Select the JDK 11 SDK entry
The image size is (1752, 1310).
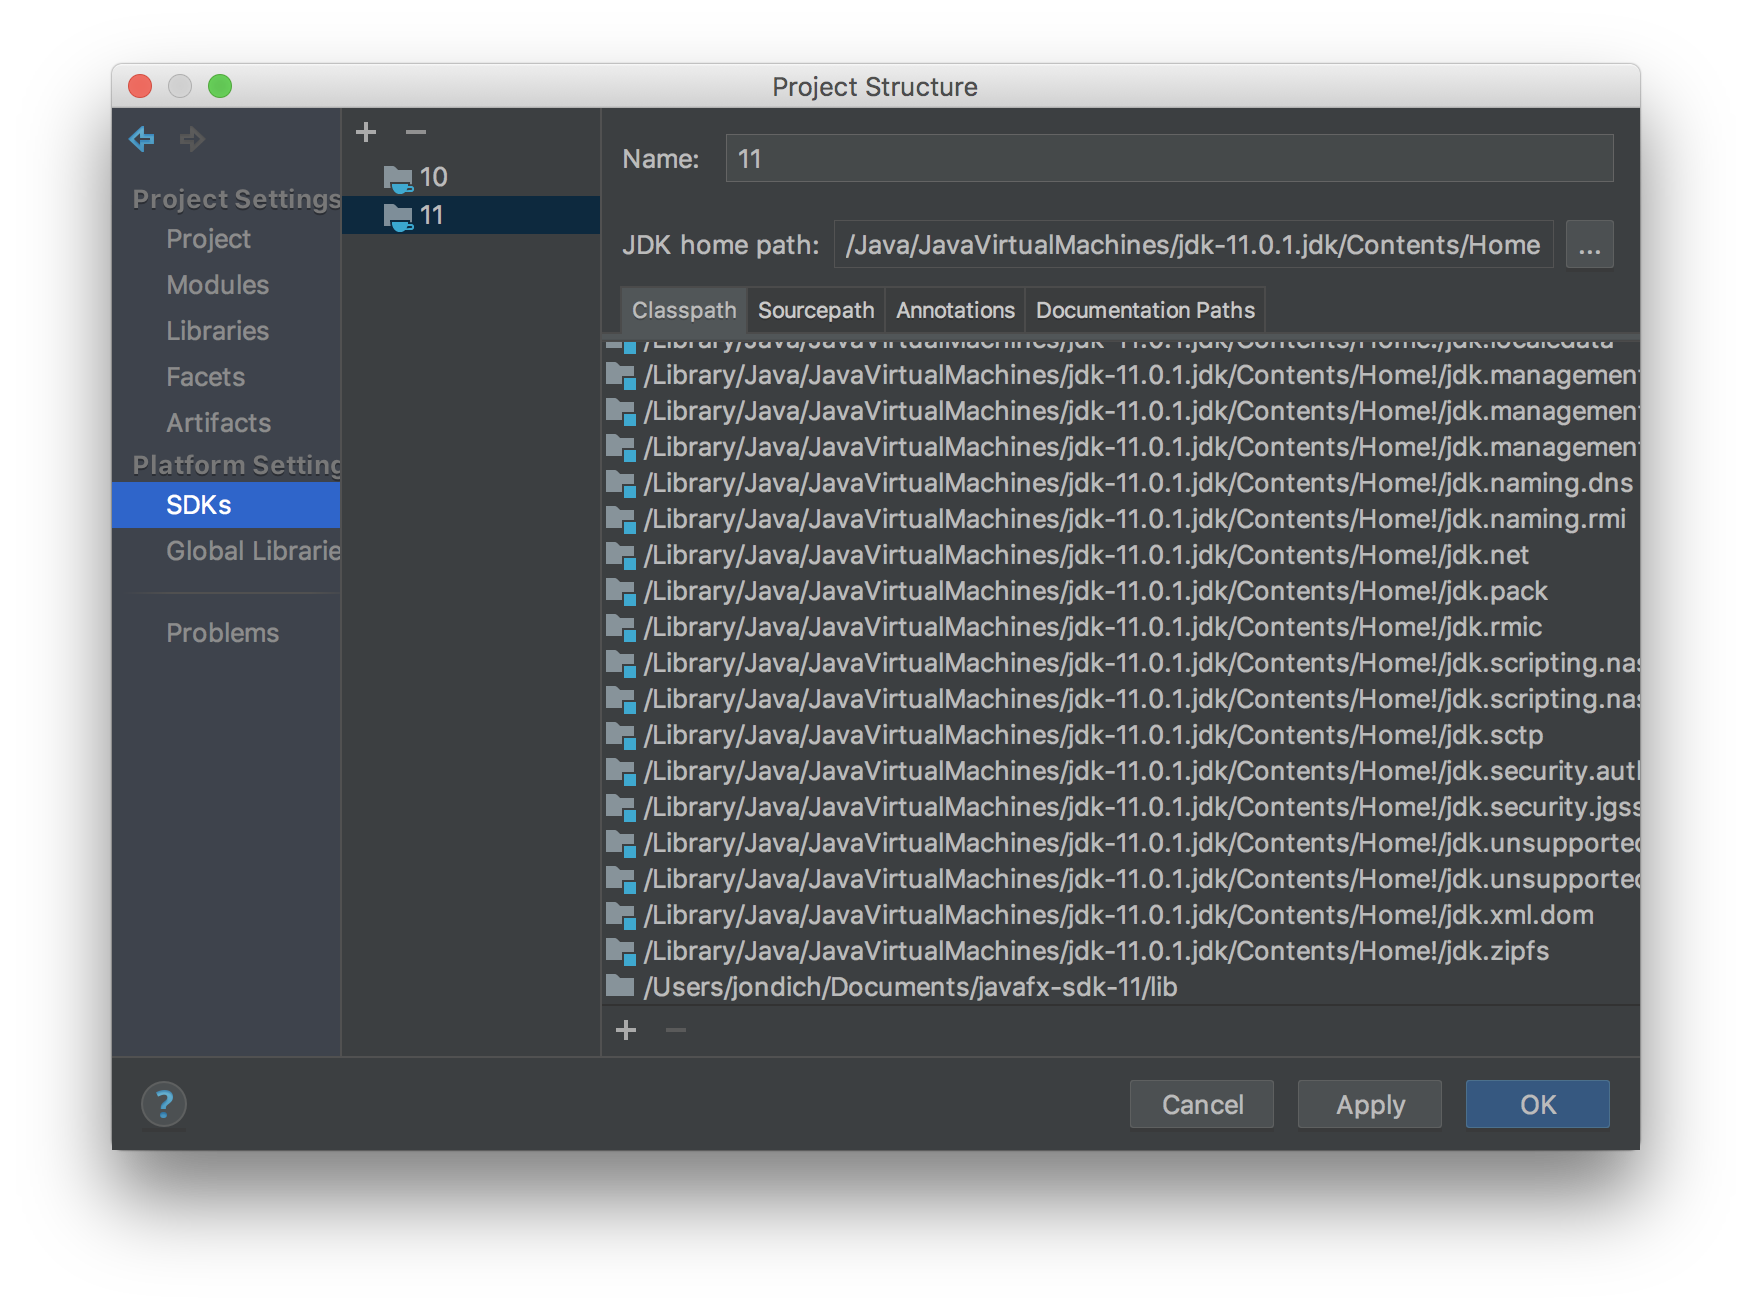click(x=432, y=215)
